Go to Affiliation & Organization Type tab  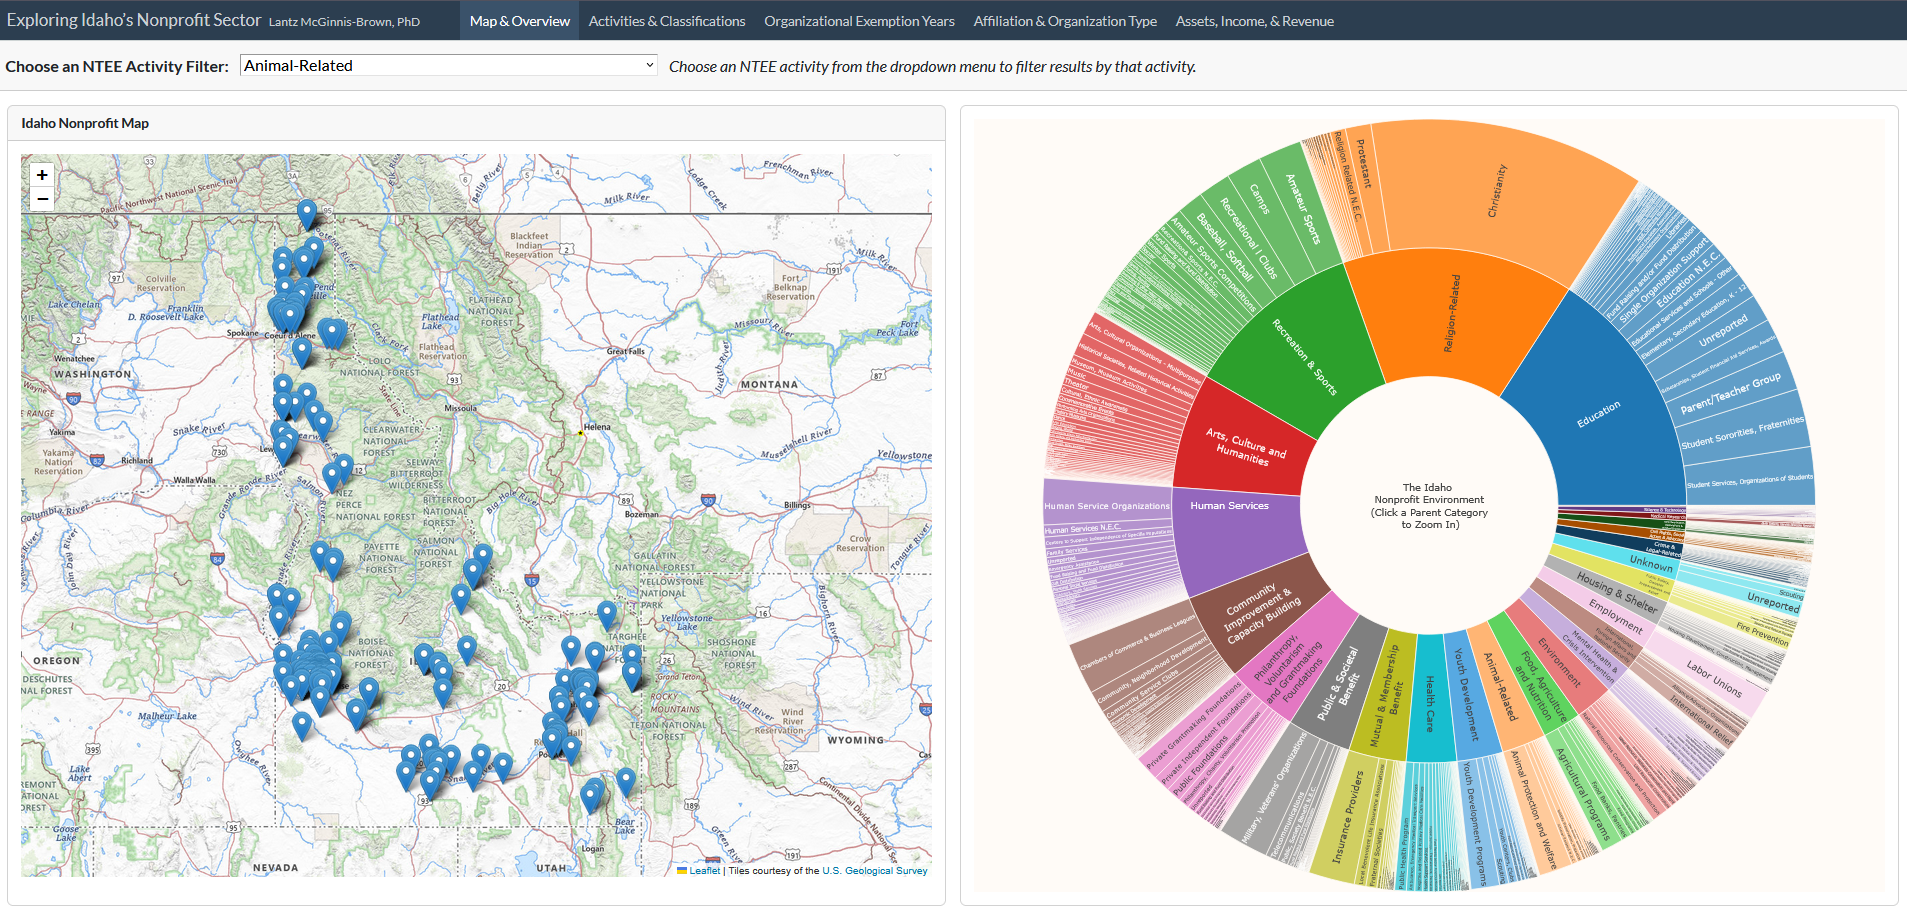1064,21
